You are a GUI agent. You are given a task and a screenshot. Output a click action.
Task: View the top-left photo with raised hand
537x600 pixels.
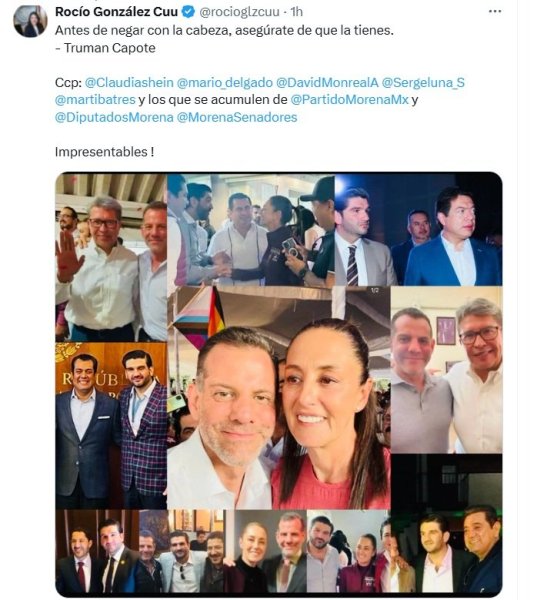pos(111,258)
